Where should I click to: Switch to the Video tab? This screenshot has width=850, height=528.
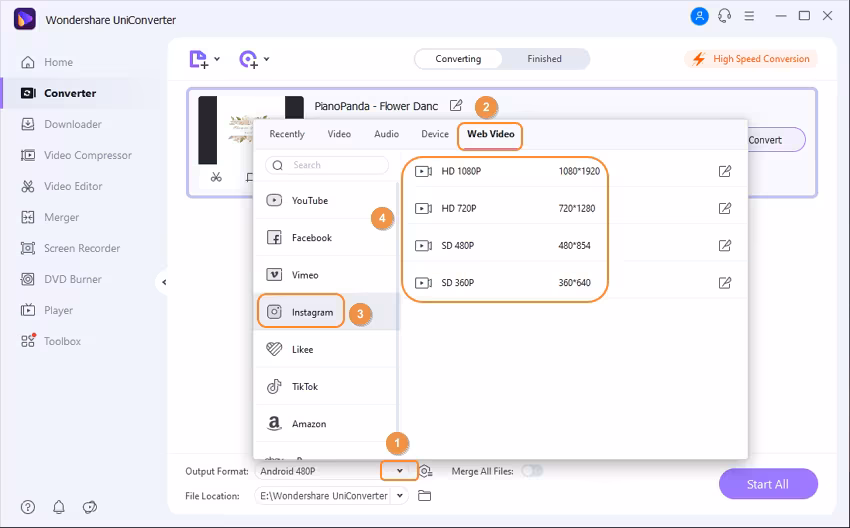point(339,134)
